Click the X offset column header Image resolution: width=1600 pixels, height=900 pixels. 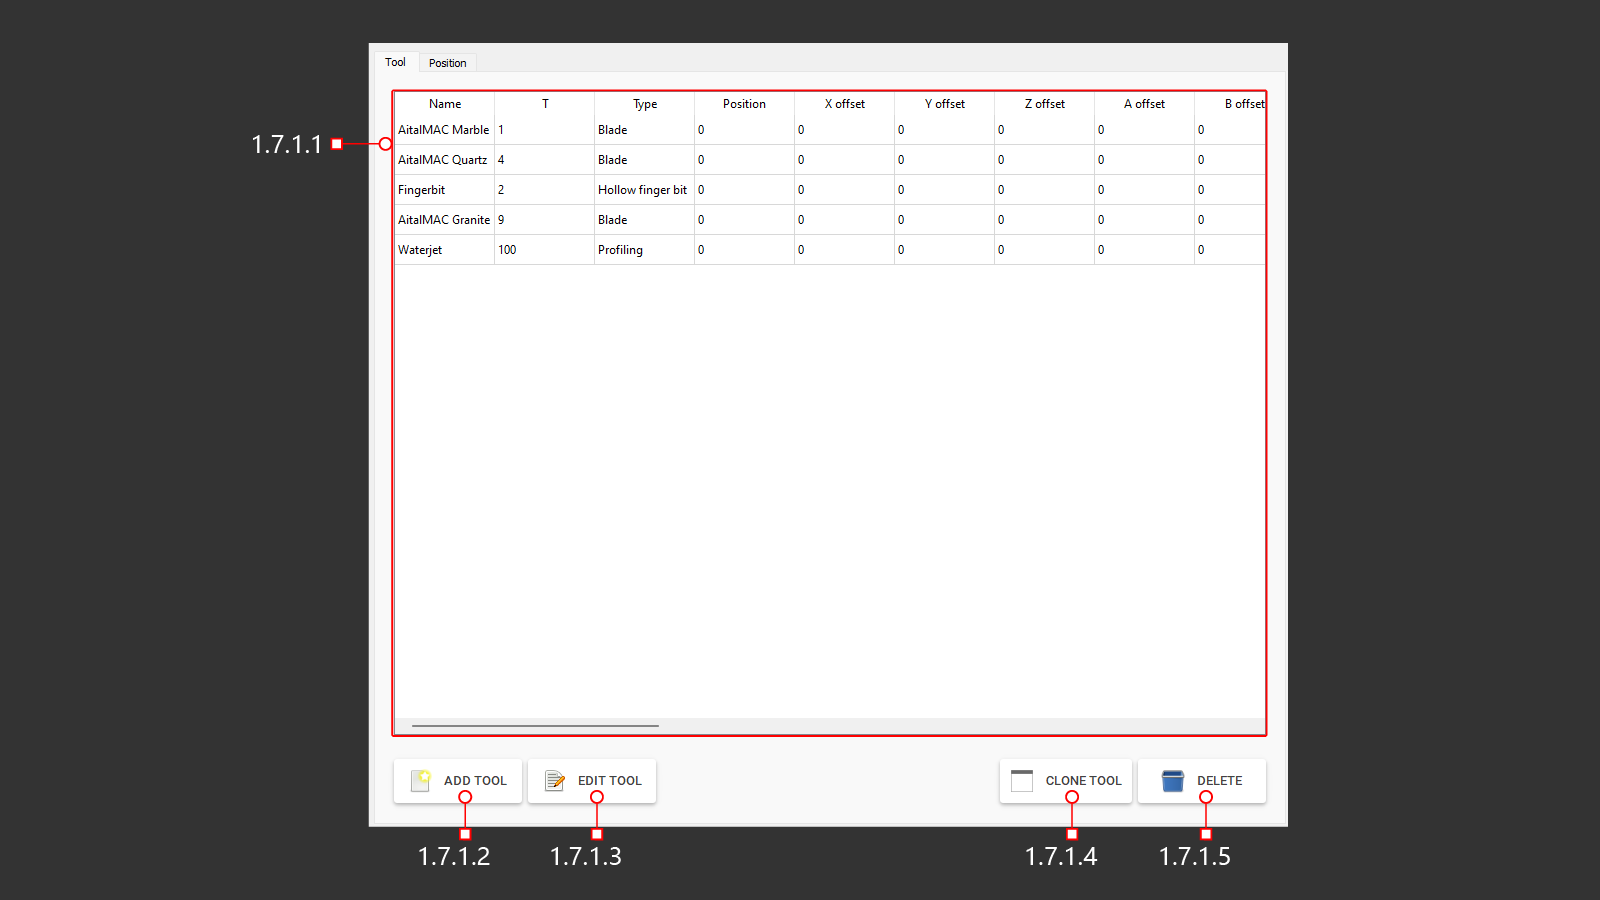(x=844, y=103)
